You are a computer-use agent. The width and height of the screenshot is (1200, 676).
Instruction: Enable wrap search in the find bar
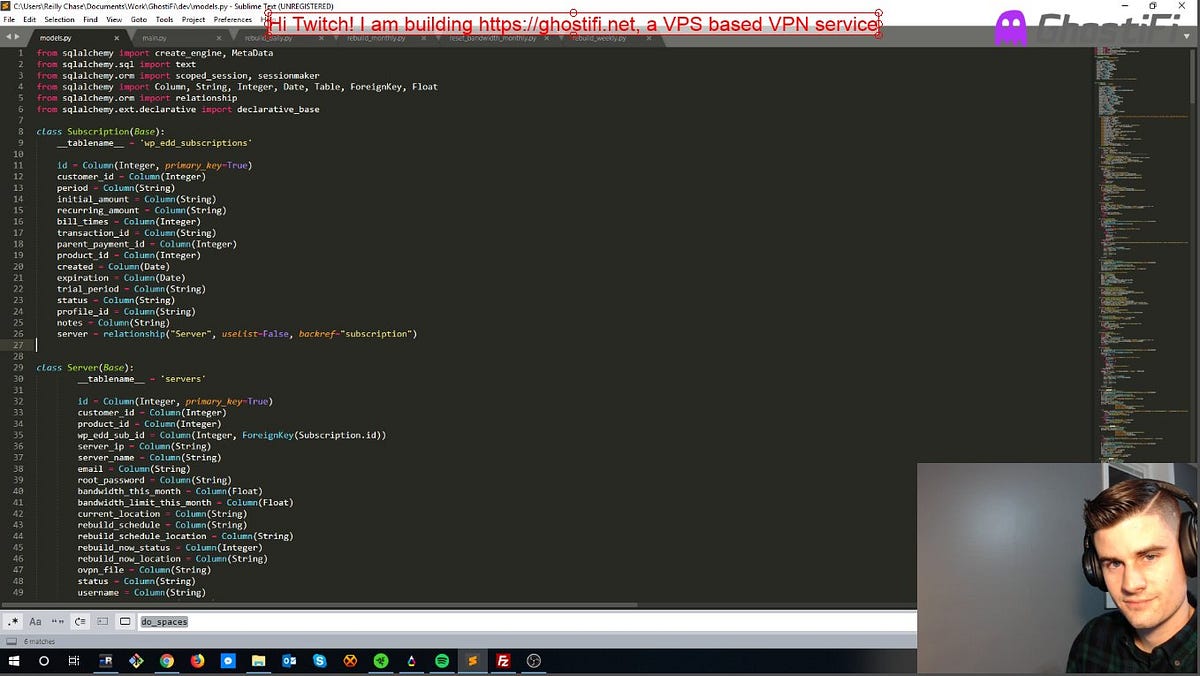(79, 621)
